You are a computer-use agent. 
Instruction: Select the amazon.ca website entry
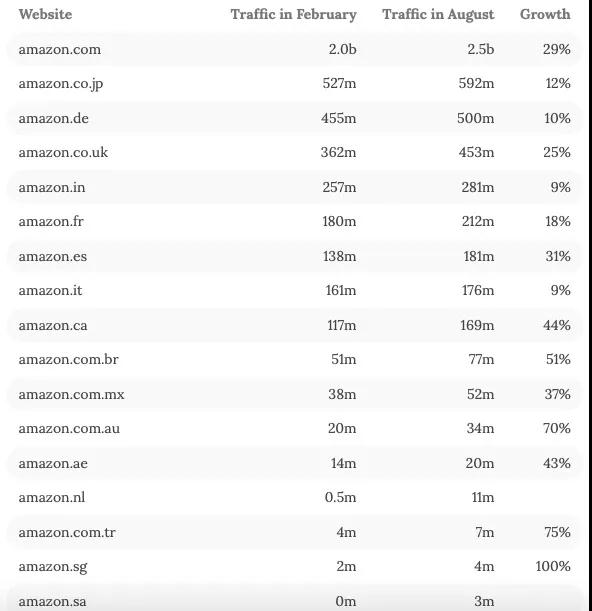pyautogui.click(x=53, y=325)
